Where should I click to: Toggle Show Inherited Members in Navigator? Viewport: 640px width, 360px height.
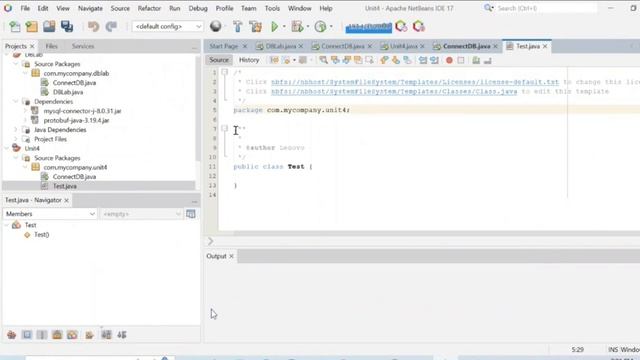[11, 335]
